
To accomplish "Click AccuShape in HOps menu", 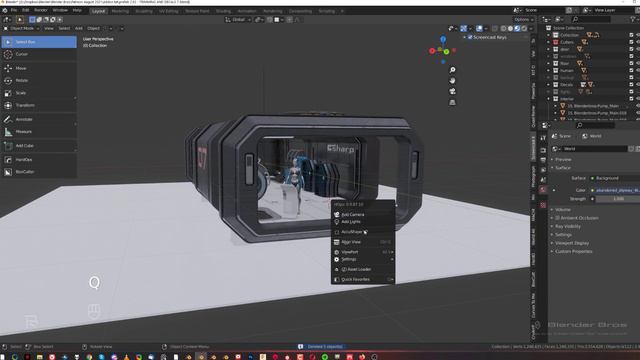I will tap(362, 232).
